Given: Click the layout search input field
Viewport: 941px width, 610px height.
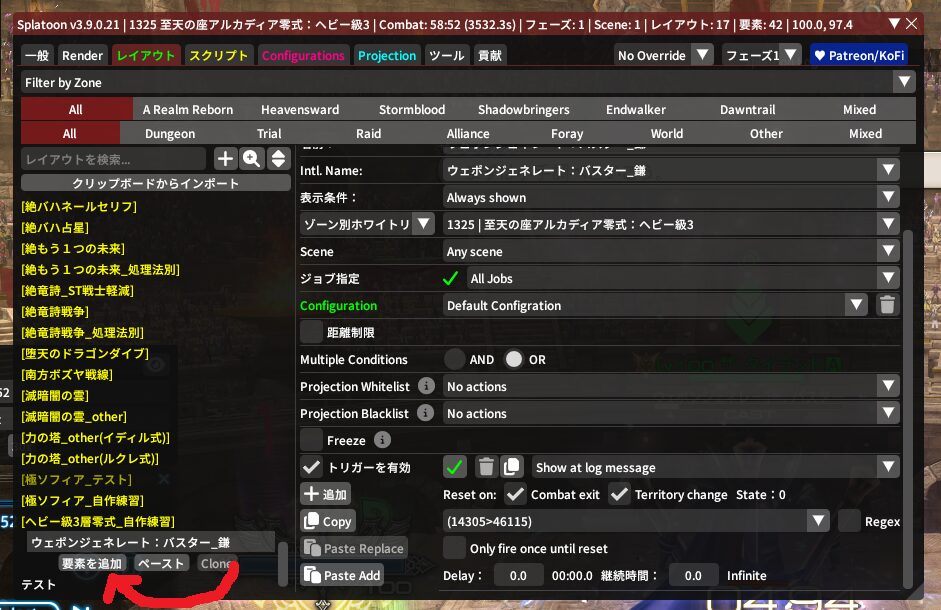Looking at the screenshot, I should [113, 158].
